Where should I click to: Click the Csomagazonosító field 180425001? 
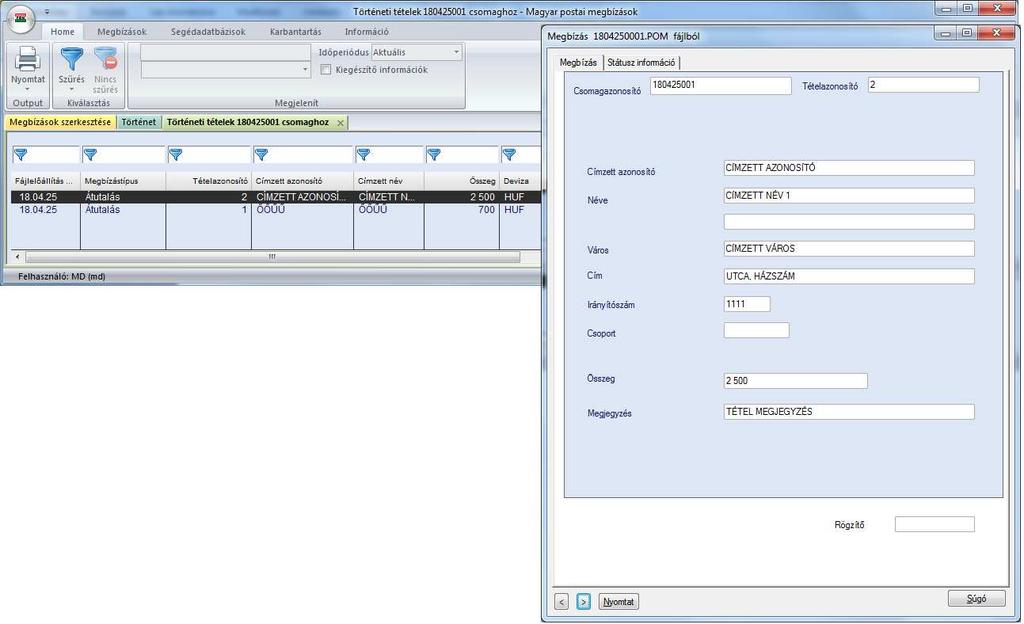(720, 86)
